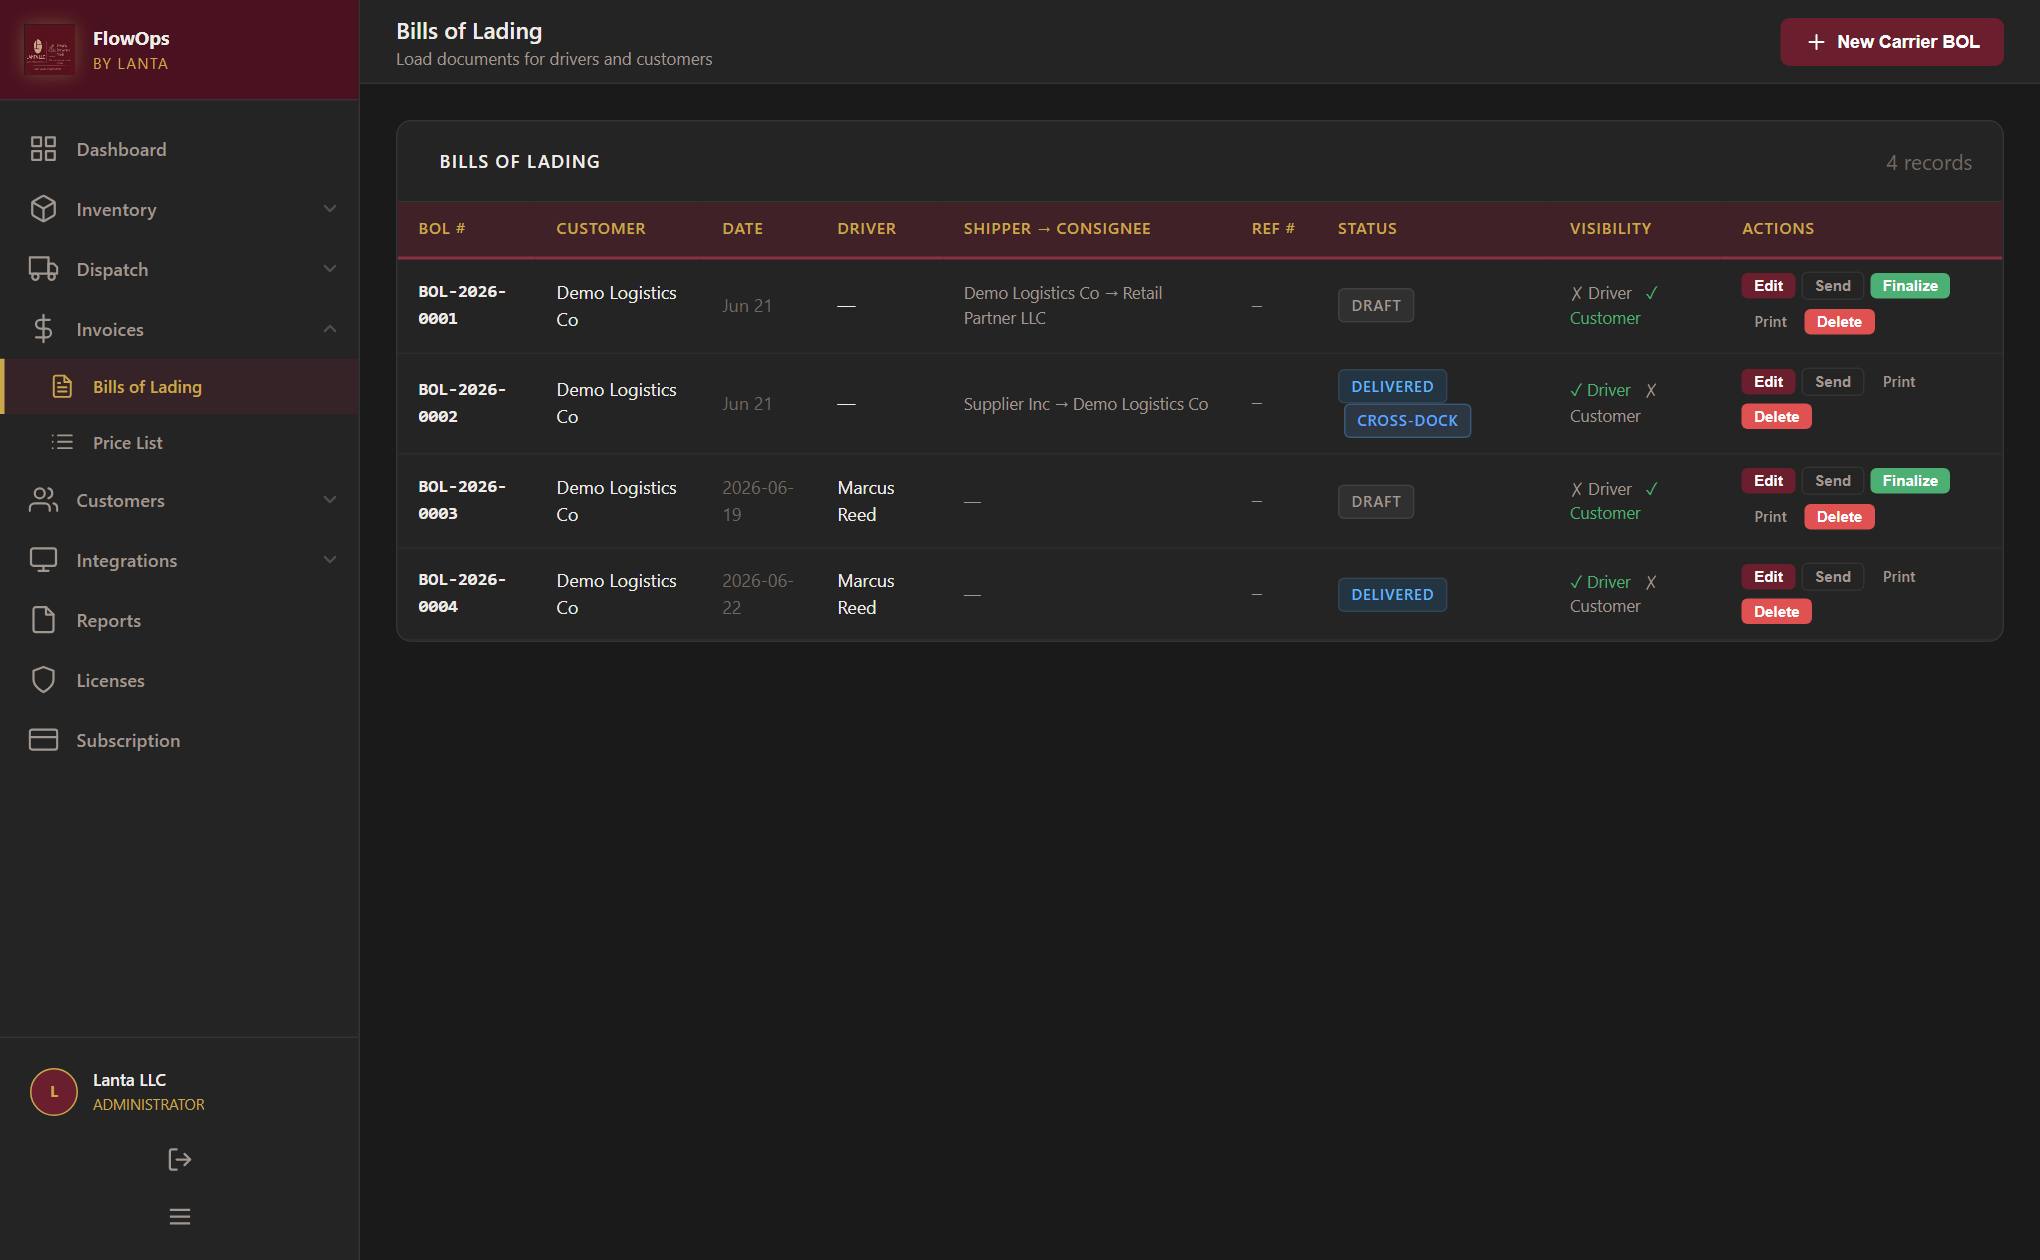This screenshot has height=1260, width=2040.
Task: Click the Licenses shield icon
Action: [43, 680]
